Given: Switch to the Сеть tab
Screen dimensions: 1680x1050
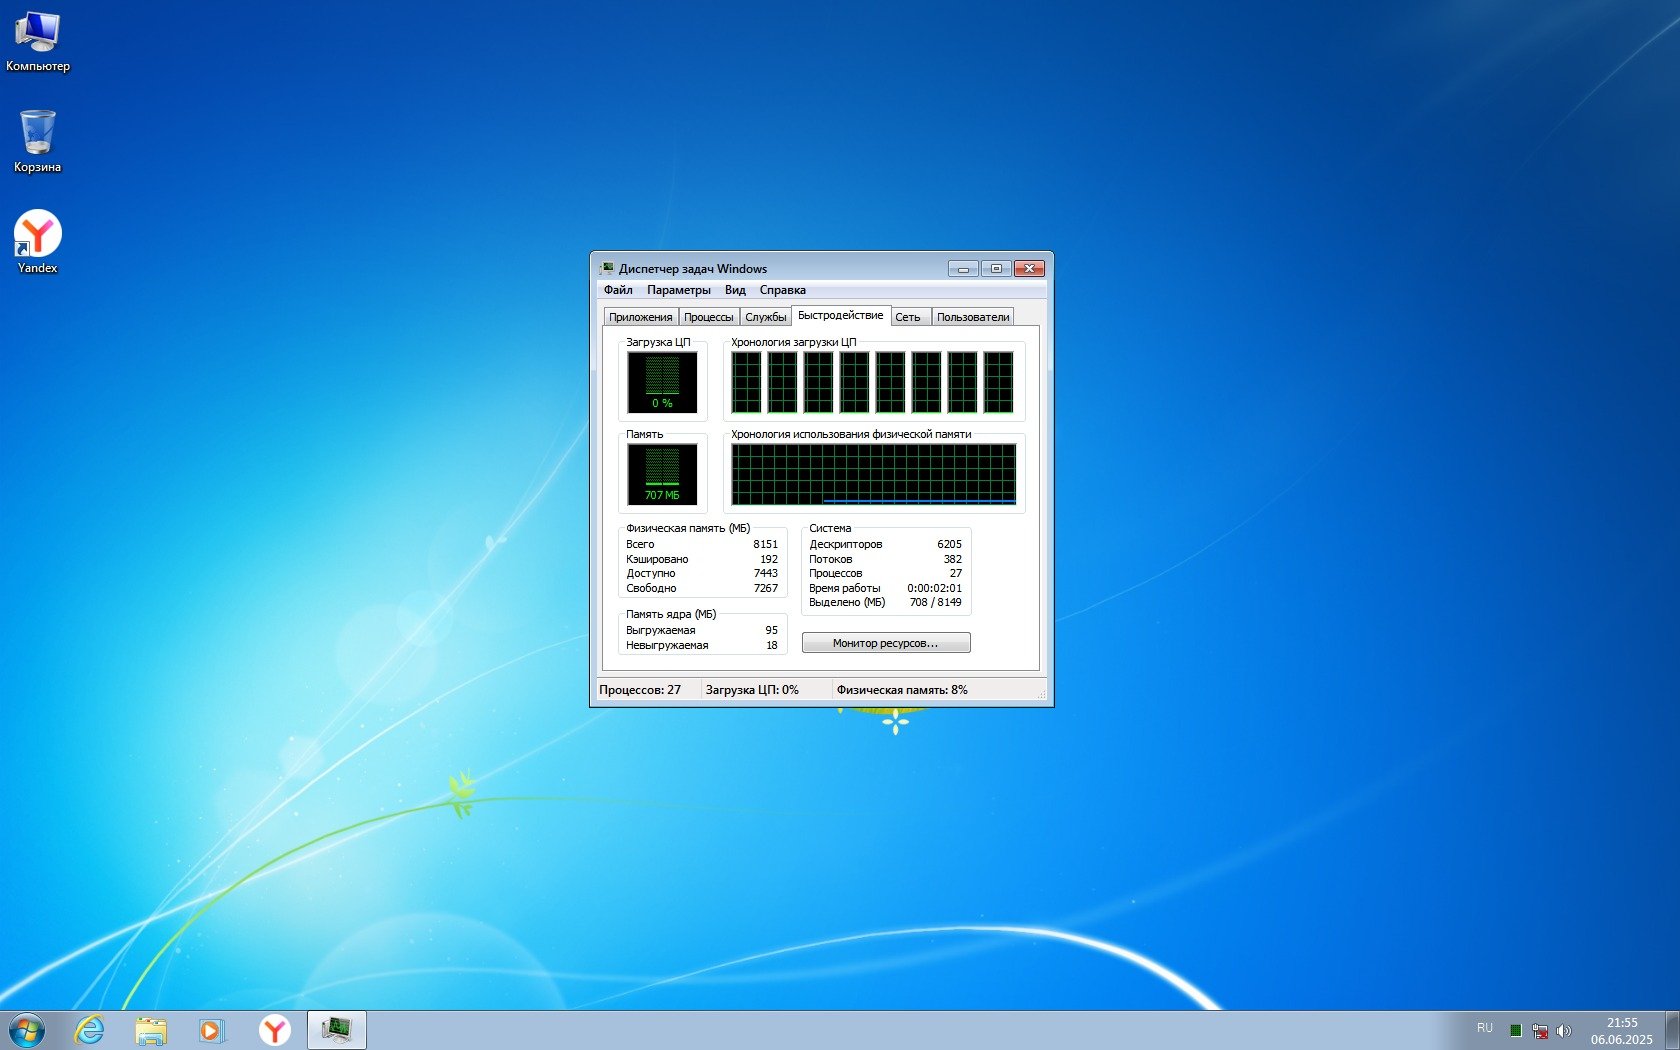Looking at the screenshot, I should point(908,317).
